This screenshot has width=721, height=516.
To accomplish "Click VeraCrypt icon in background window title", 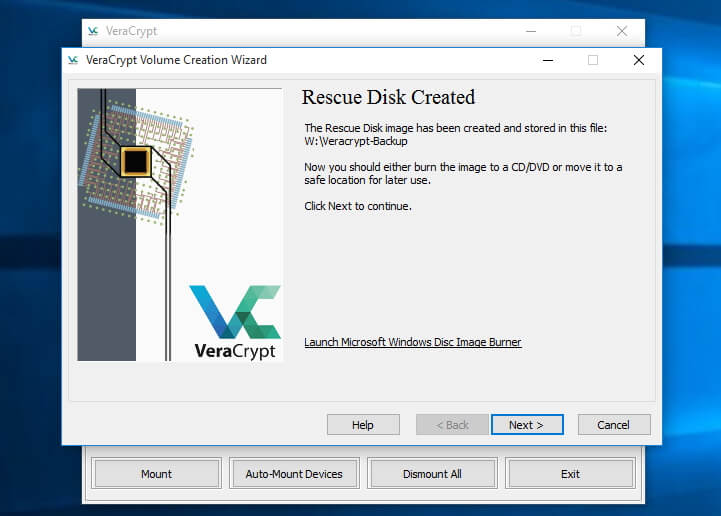I will tap(93, 31).
